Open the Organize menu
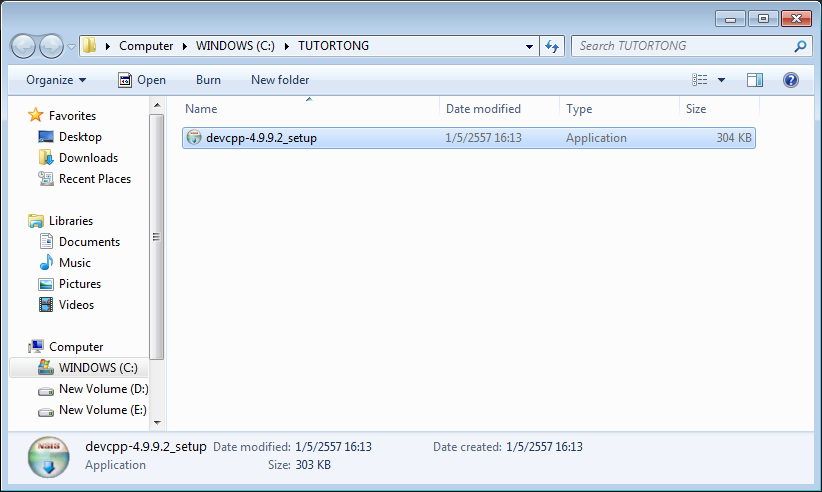This screenshot has height=492, width=822. (x=56, y=80)
